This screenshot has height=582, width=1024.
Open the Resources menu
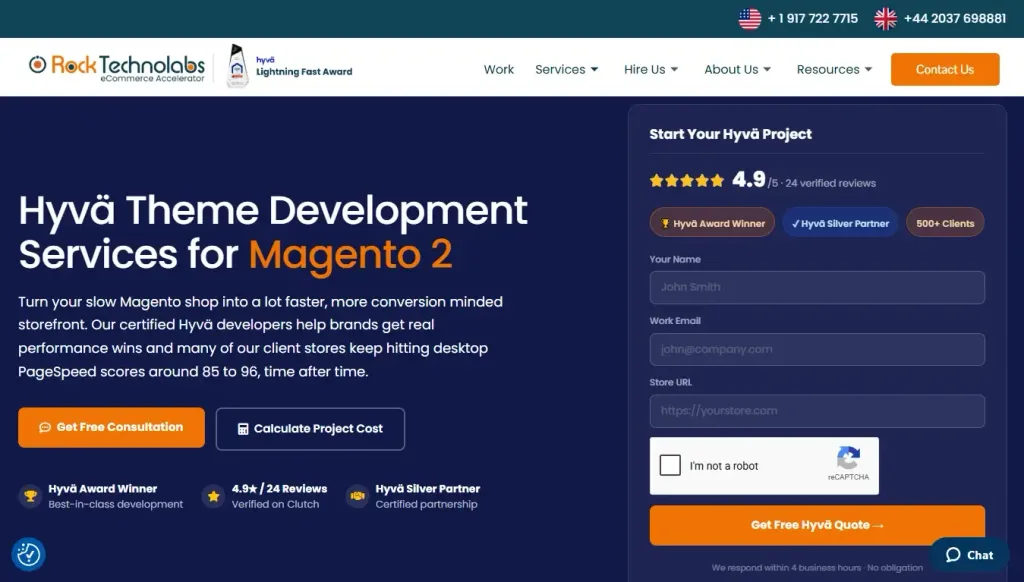pos(834,69)
